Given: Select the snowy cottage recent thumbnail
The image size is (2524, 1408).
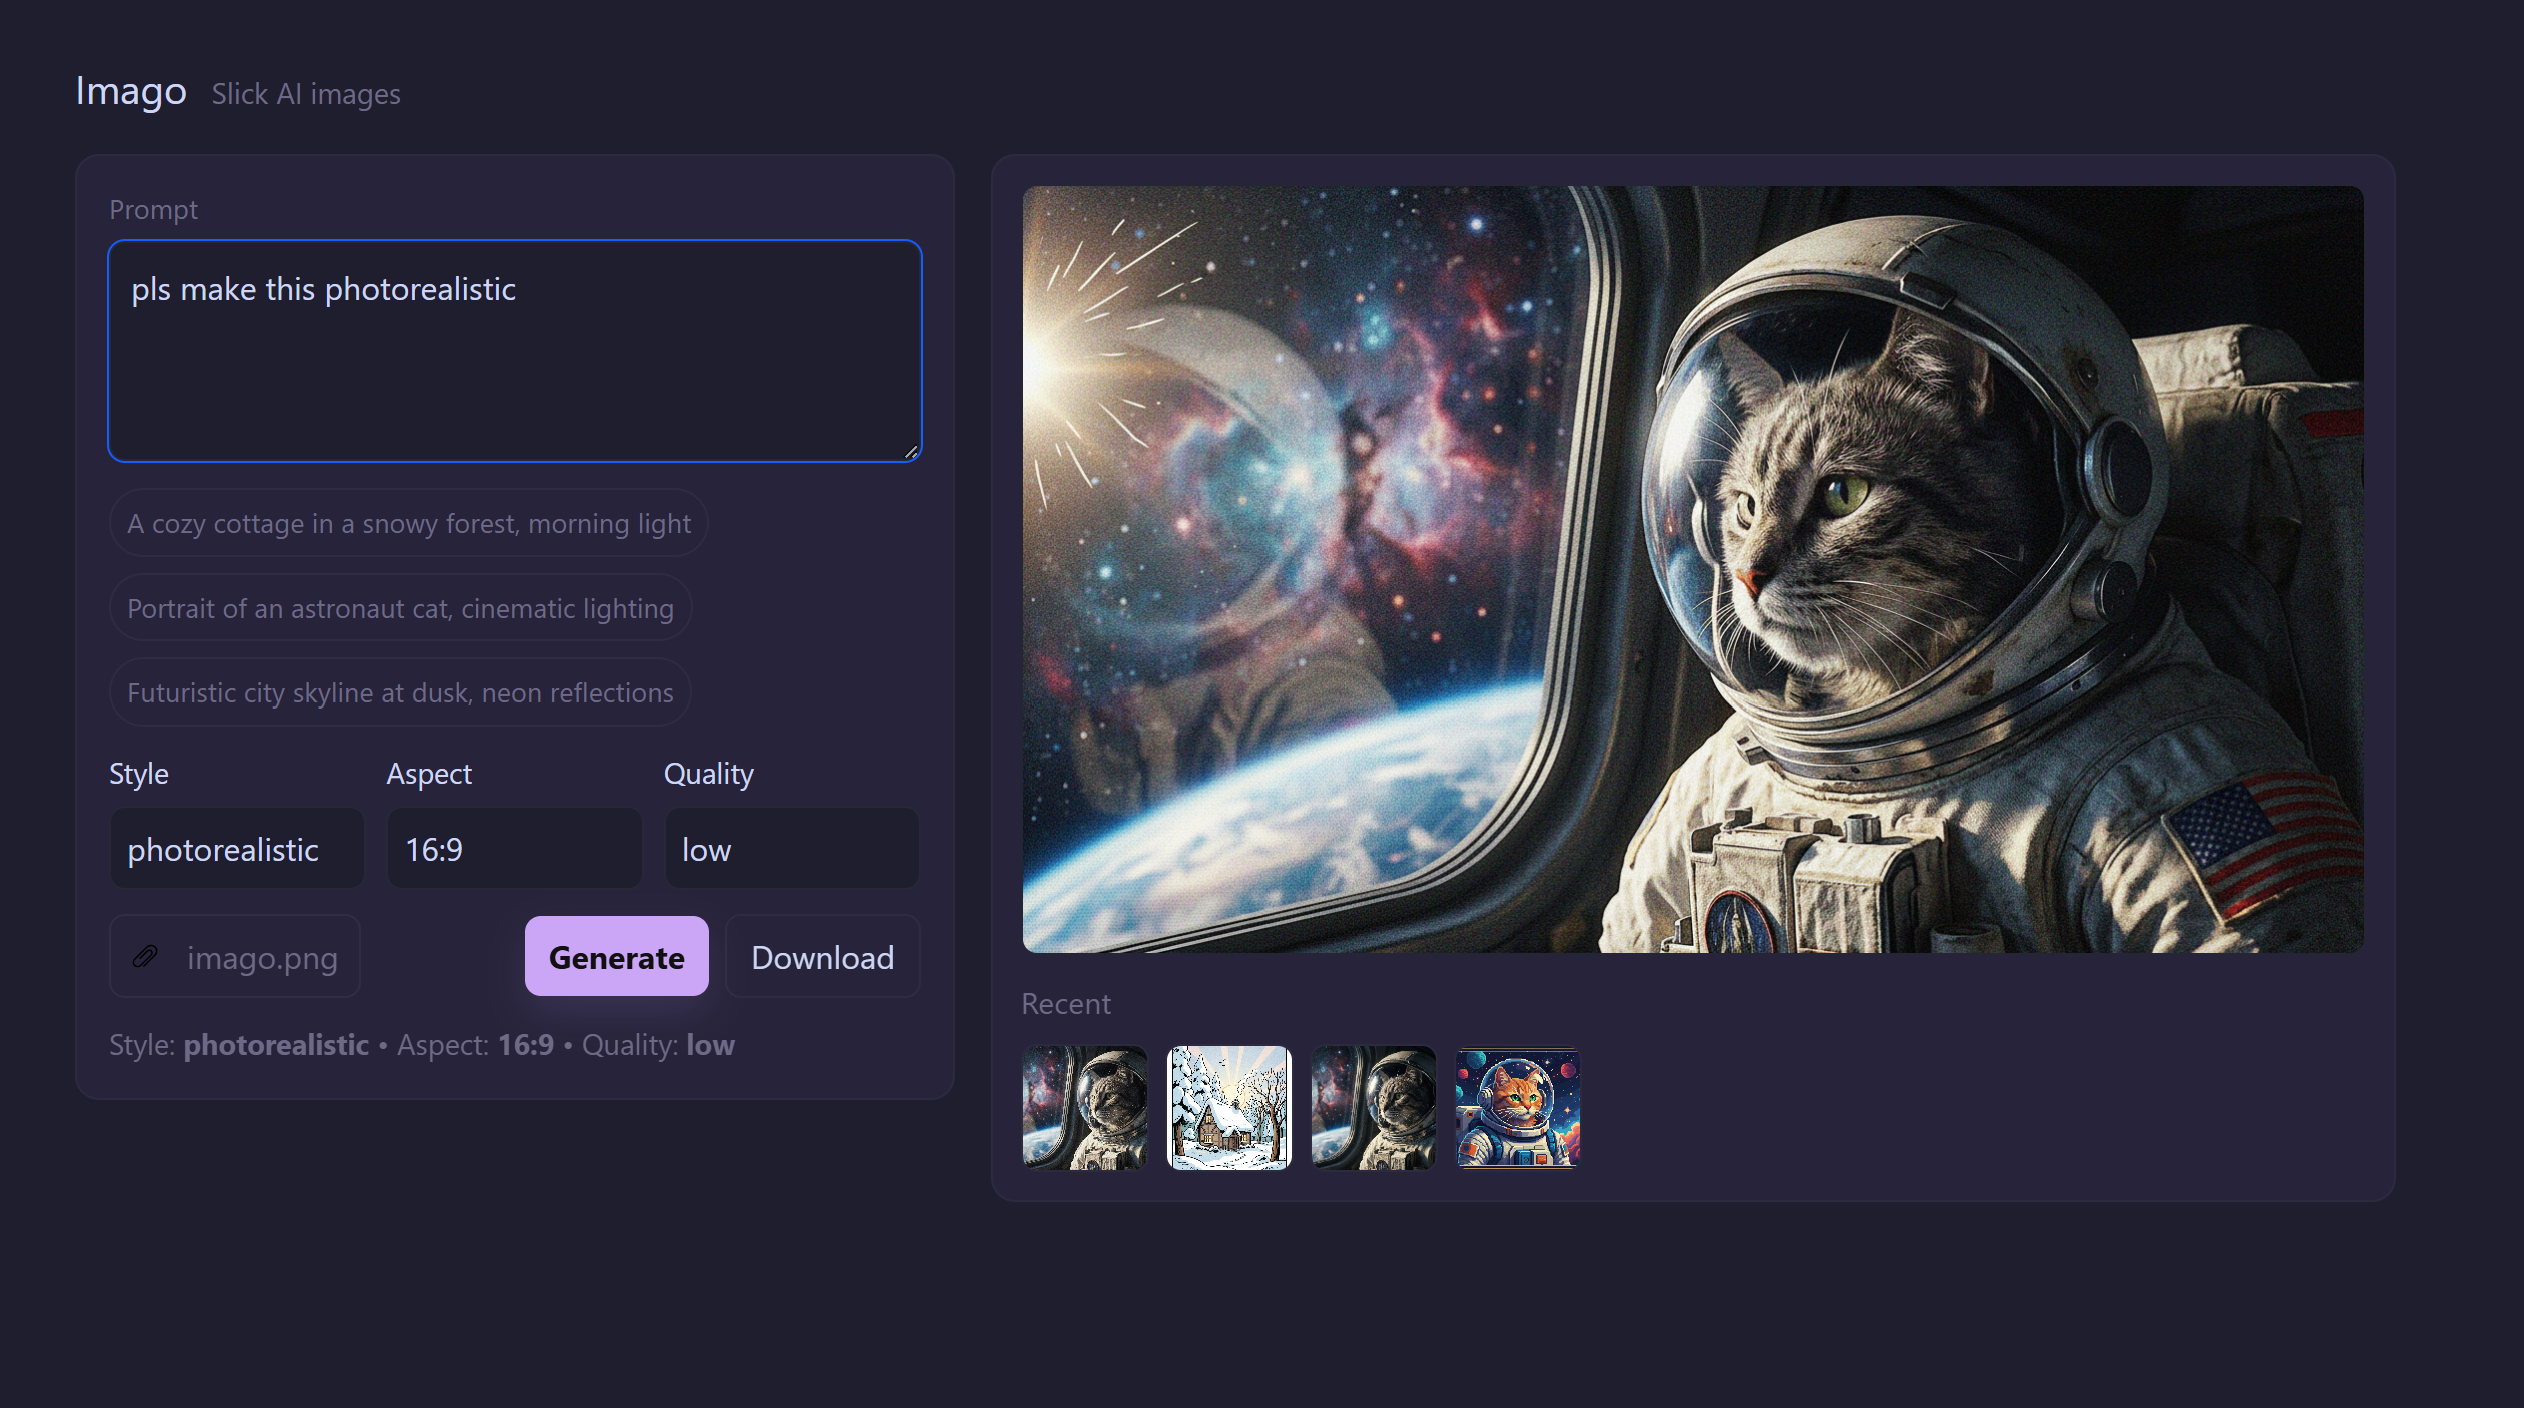Looking at the screenshot, I should tap(1229, 1107).
